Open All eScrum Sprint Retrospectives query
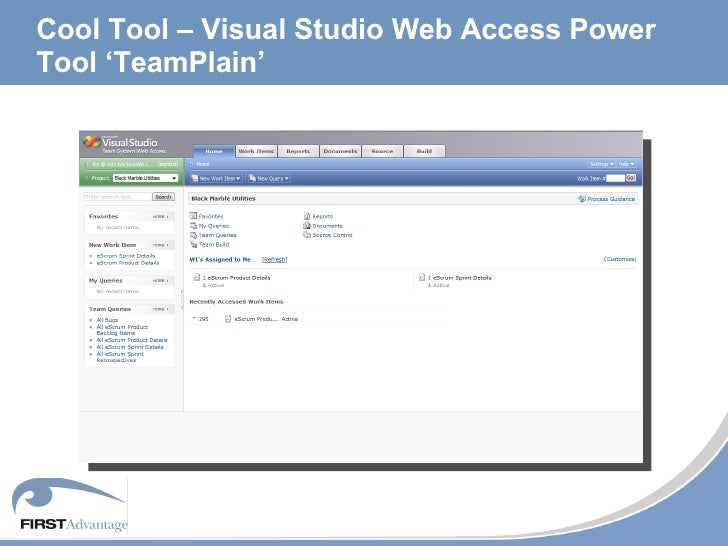Screen dimensions: 728x546 click(120, 357)
